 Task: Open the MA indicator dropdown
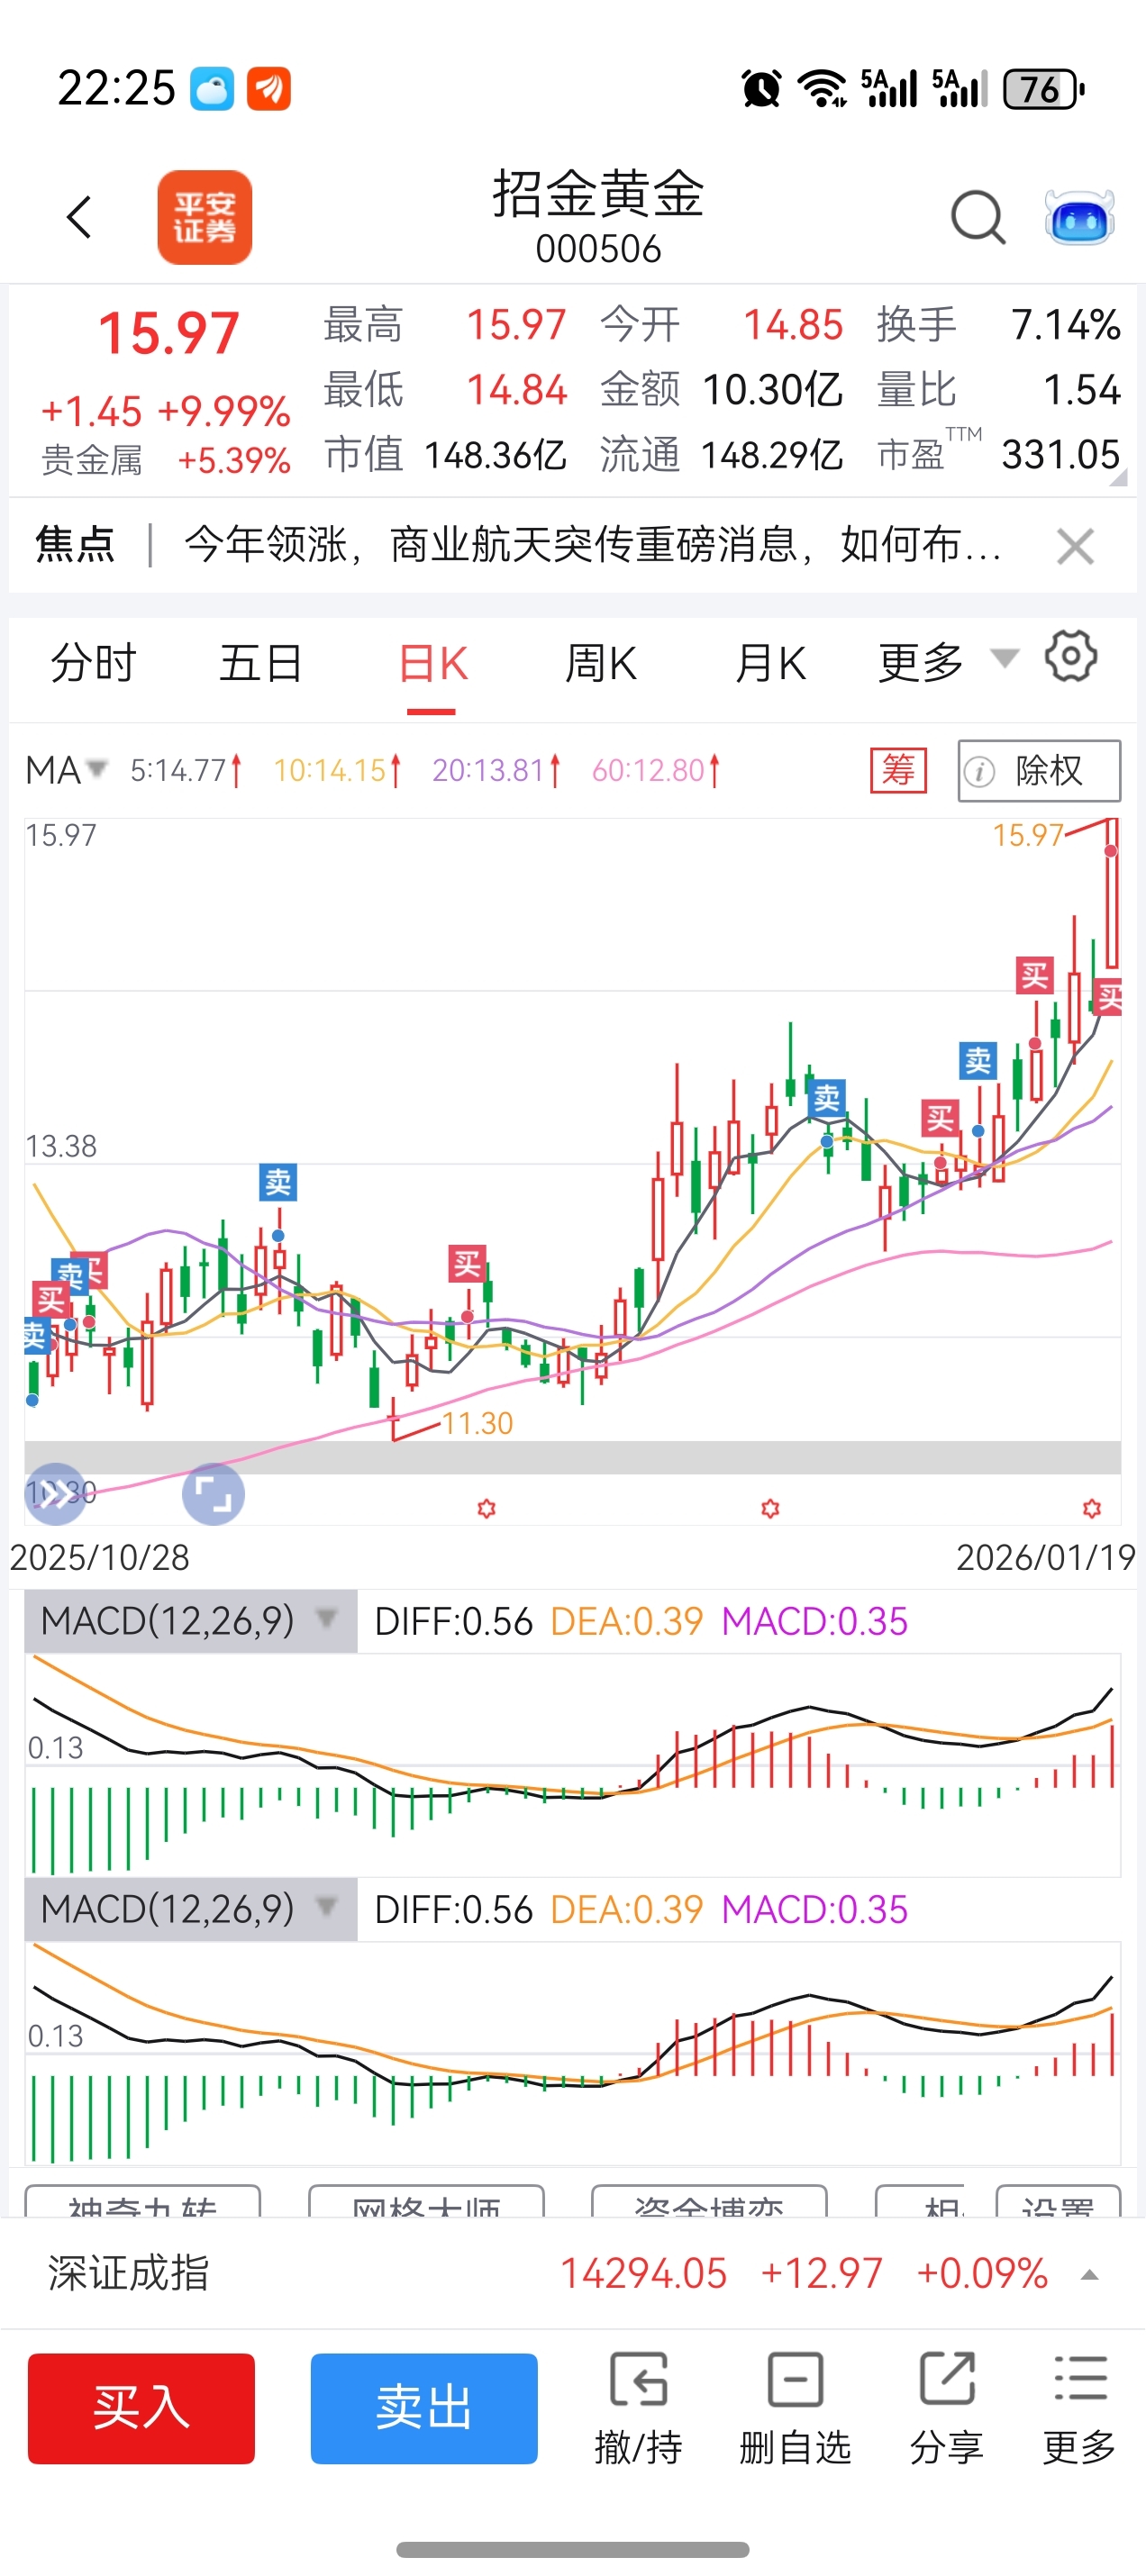coord(65,770)
